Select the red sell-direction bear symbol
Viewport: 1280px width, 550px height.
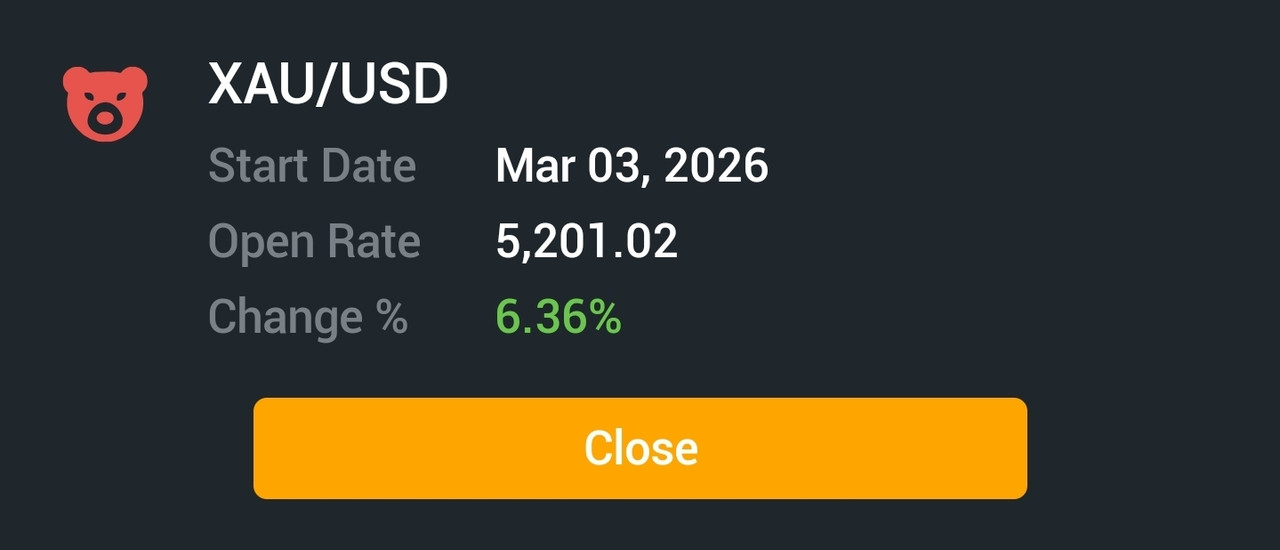click(x=105, y=103)
